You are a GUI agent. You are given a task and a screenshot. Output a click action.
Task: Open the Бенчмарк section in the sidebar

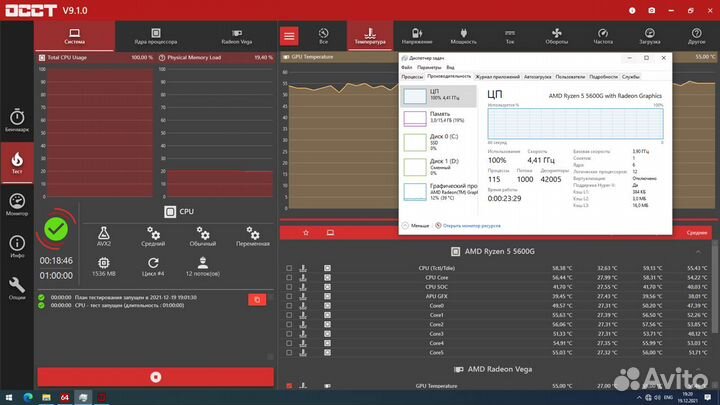point(17,121)
